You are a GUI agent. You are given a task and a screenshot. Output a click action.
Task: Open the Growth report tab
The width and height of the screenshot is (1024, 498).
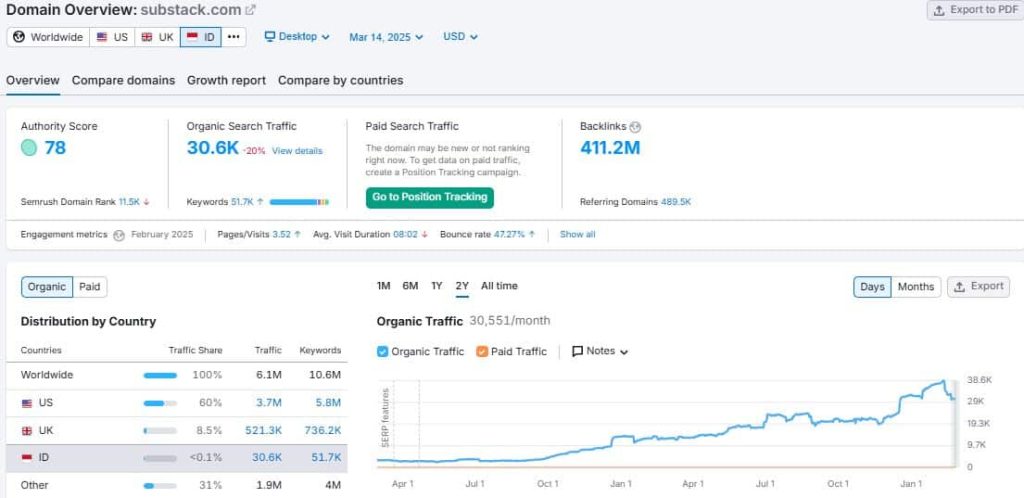pos(226,80)
